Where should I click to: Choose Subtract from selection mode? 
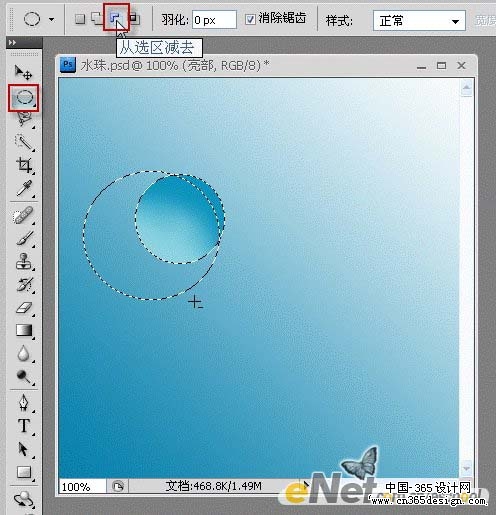(115, 18)
